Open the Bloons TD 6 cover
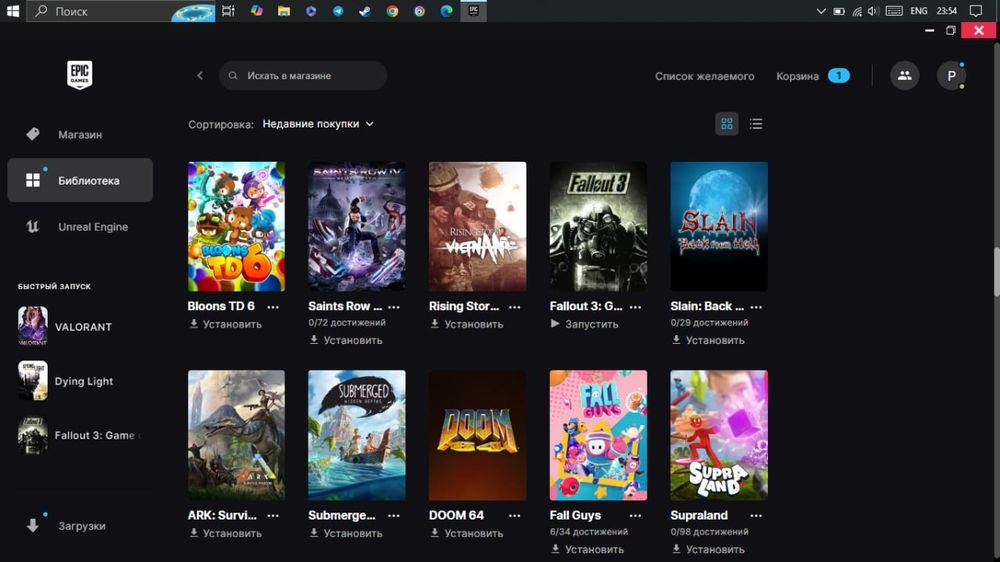This screenshot has width=1000, height=562. (x=236, y=226)
